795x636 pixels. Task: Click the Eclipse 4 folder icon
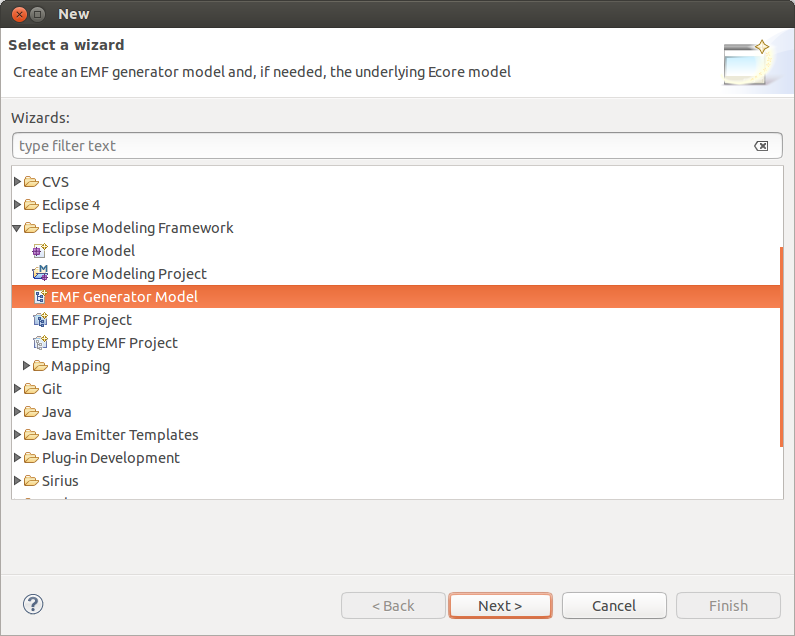[x=31, y=204]
